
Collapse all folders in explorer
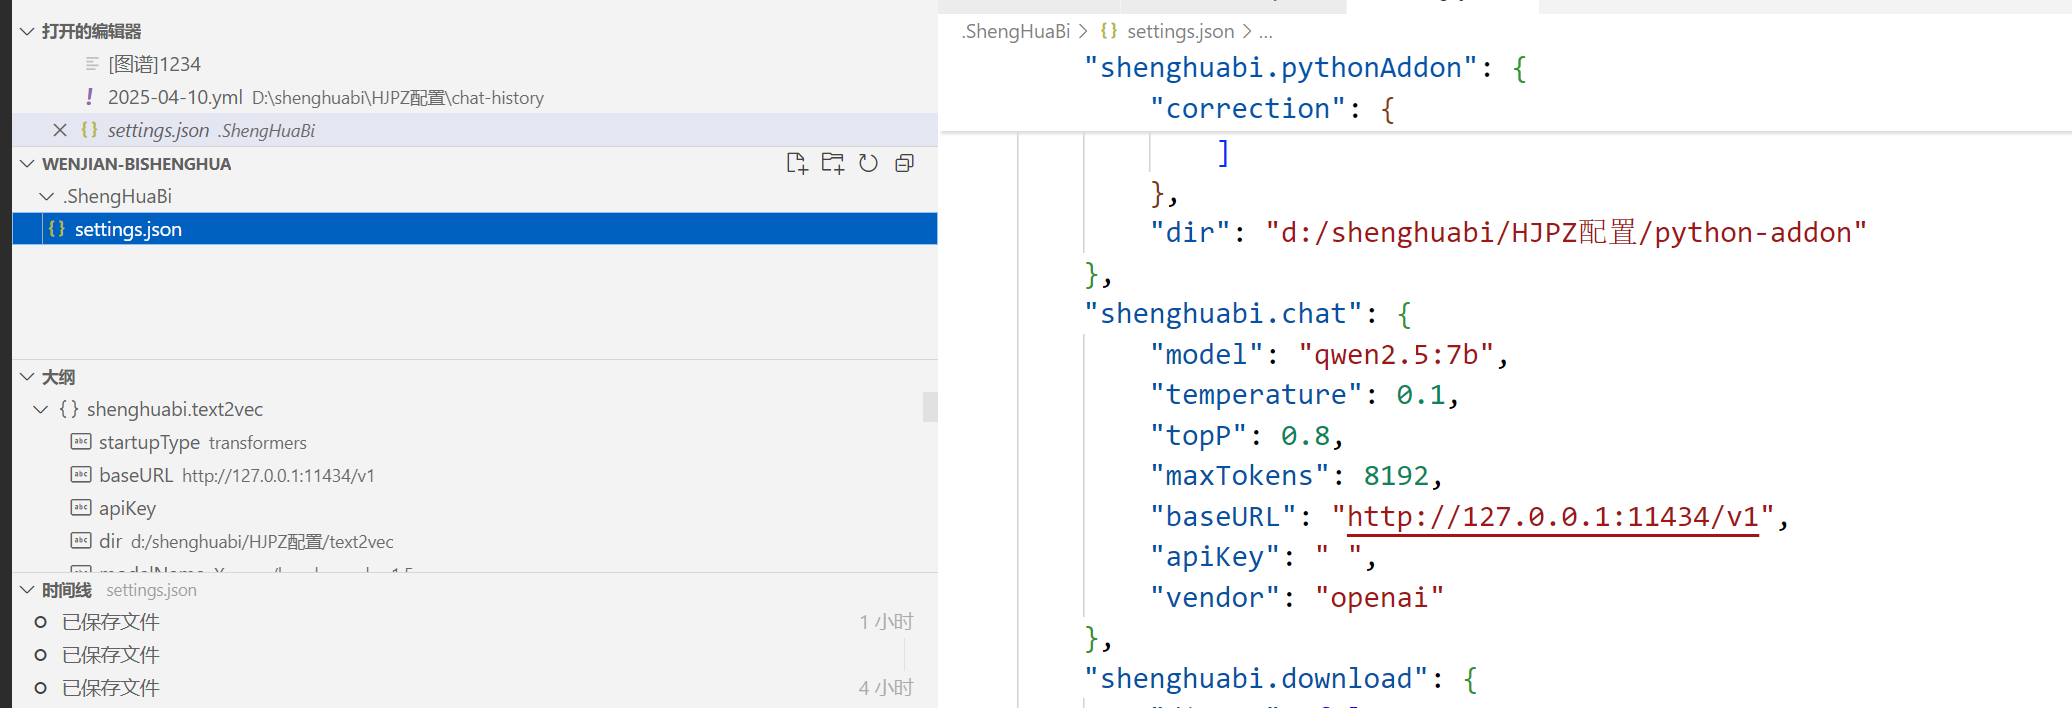[904, 164]
